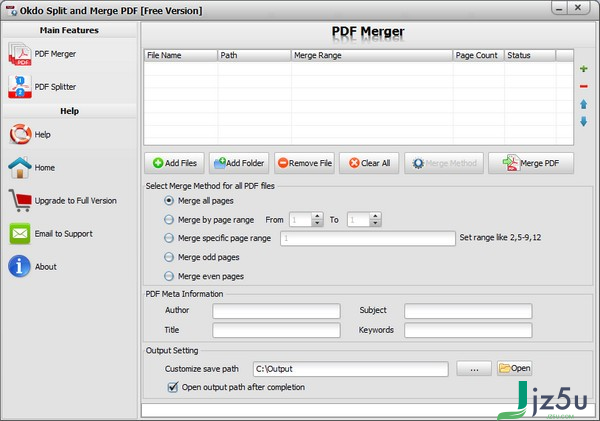Increase the From page value
This screenshot has width=600, height=421.
[x=317, y=216]
